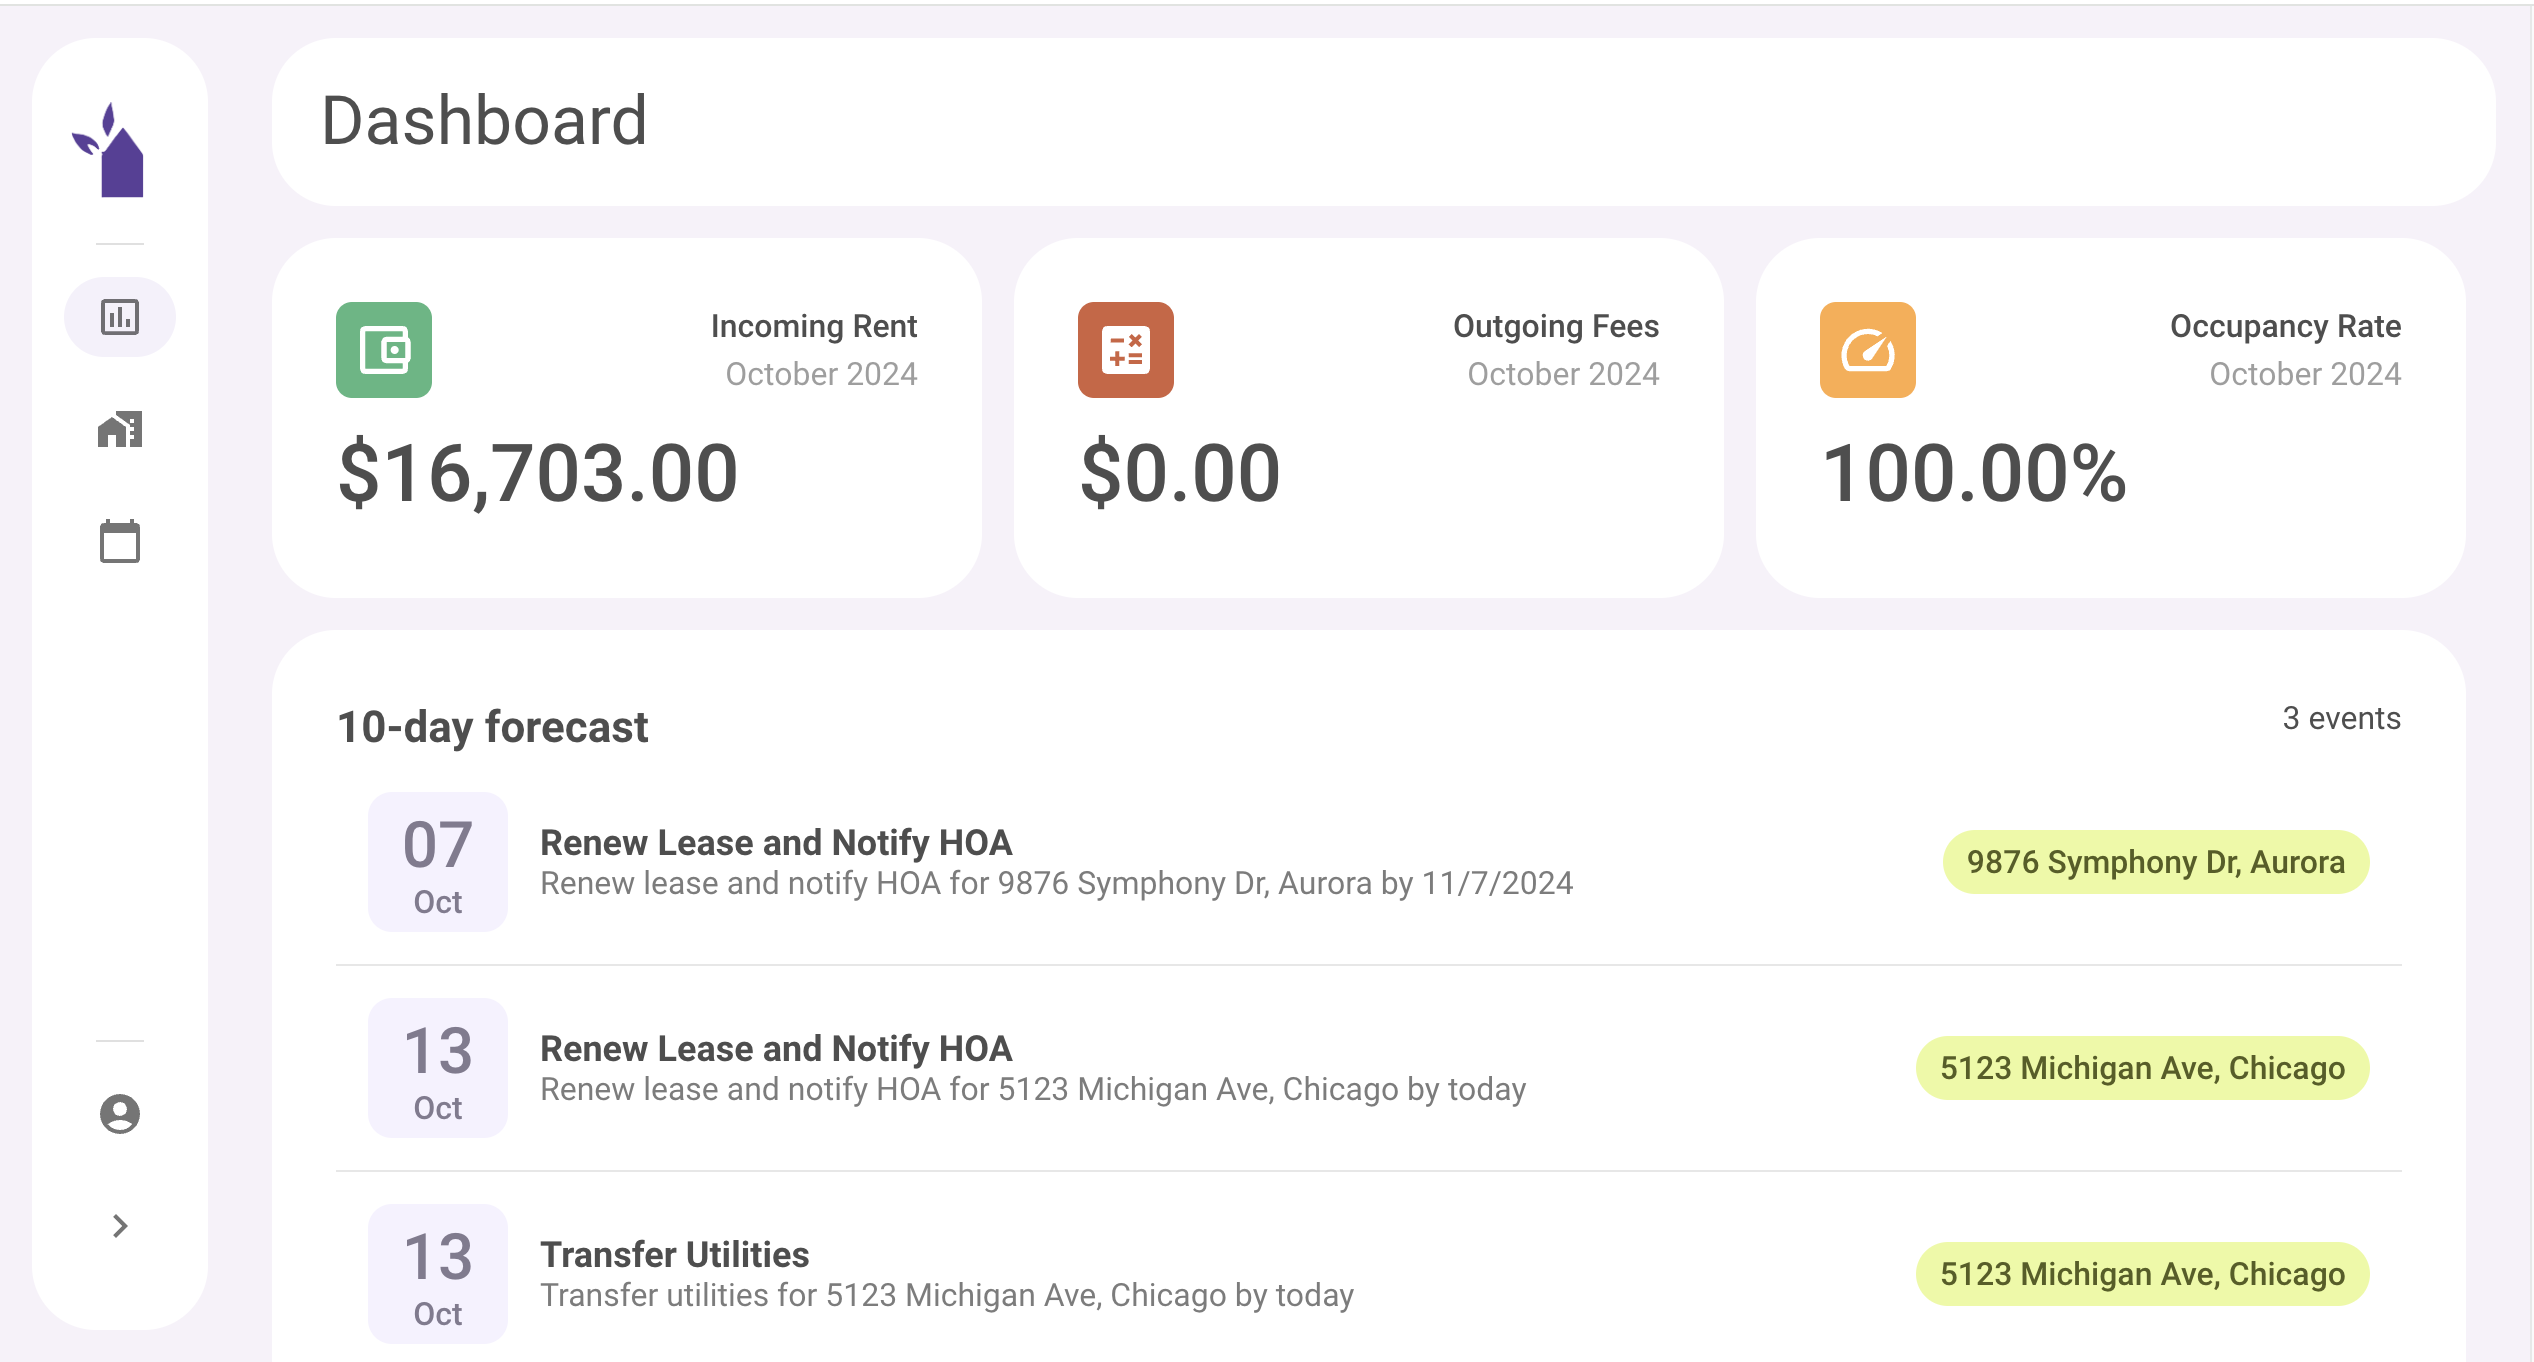
Task: Click the $0.00 Outgoing Fees amount
Action: coord(1180,474)
